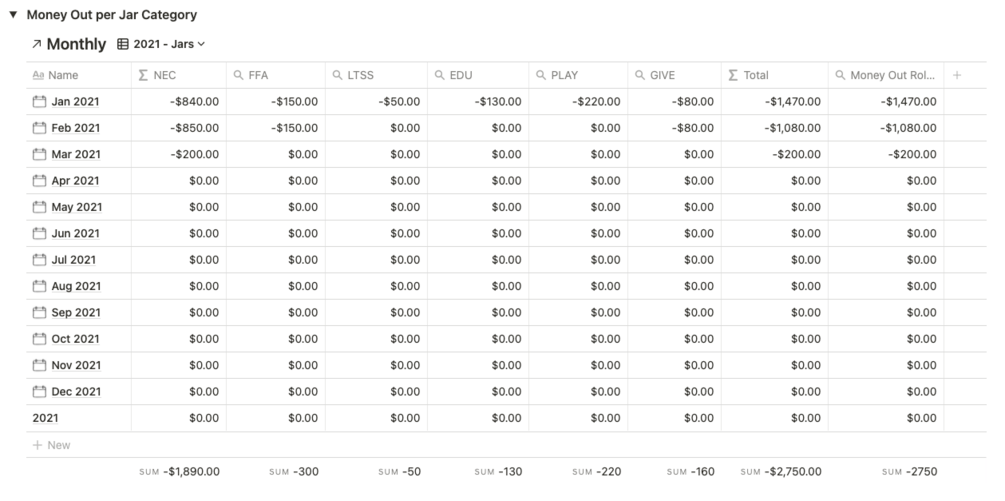Select the Jan 2021 PLAY cell -$220.00
The image size is (1005, 501).
tap(578, 101)
